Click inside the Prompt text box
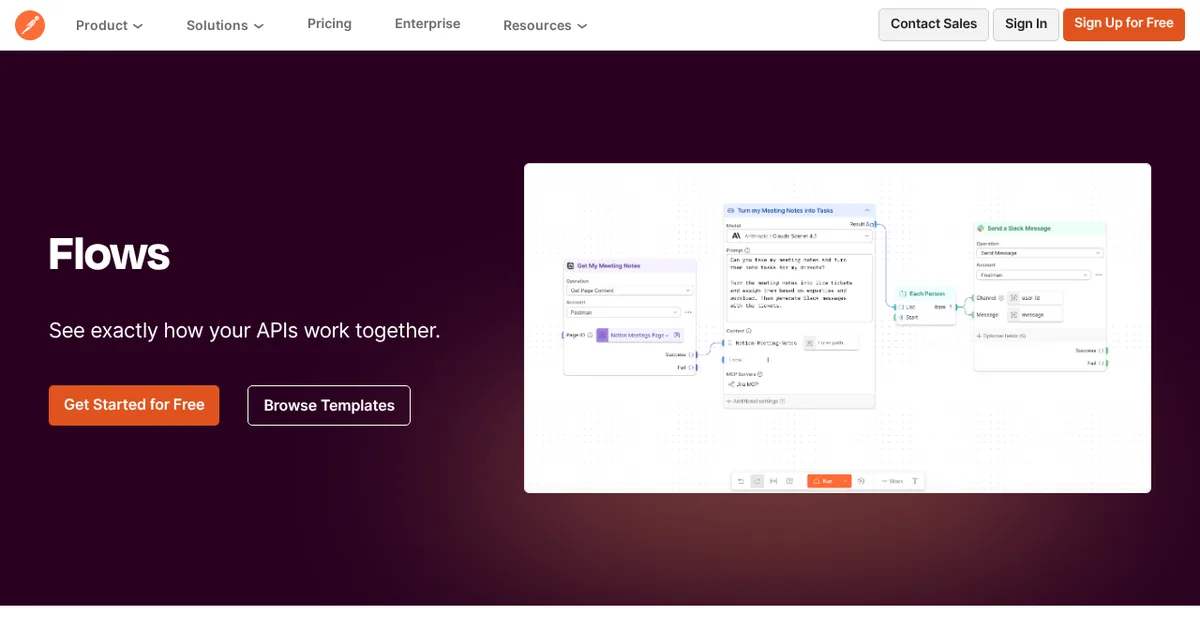 799,288
